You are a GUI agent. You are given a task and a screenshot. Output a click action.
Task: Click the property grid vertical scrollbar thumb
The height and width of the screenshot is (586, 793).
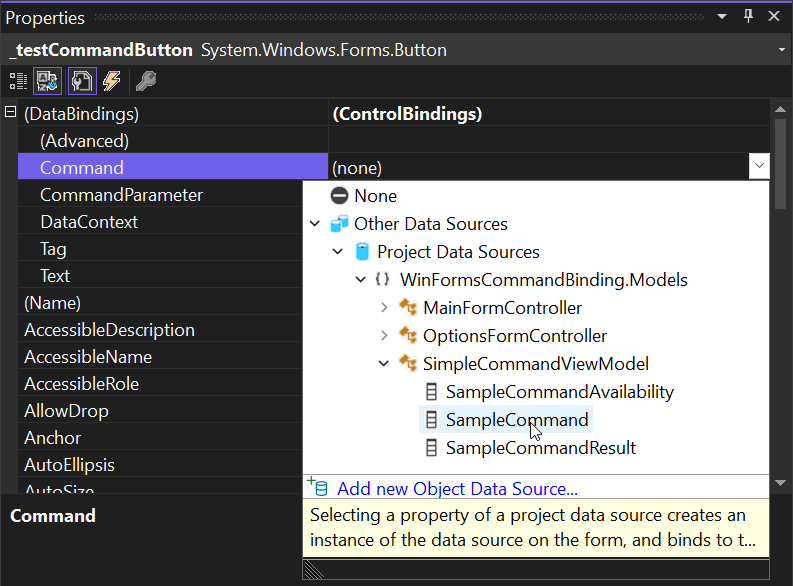tap(780, 163)
